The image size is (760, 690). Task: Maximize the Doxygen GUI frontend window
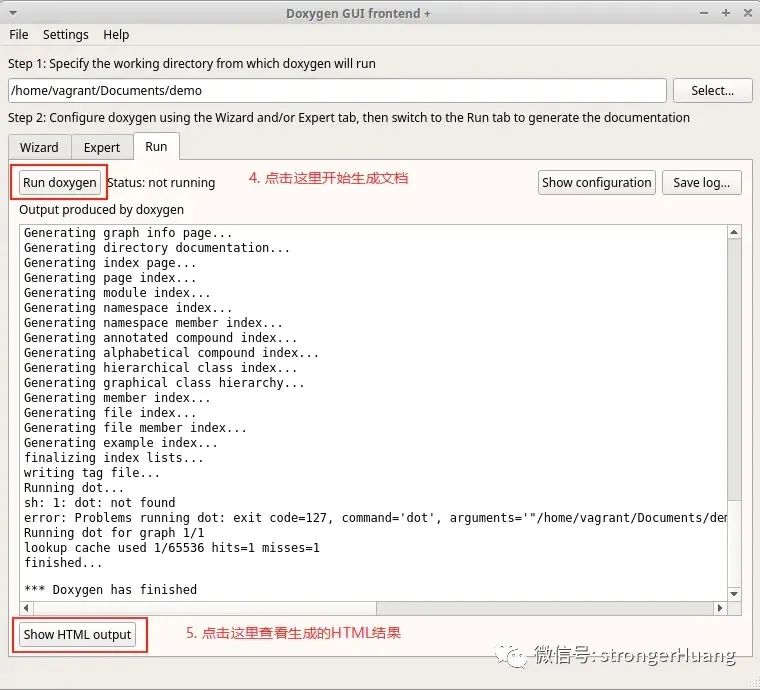[726, 13]
